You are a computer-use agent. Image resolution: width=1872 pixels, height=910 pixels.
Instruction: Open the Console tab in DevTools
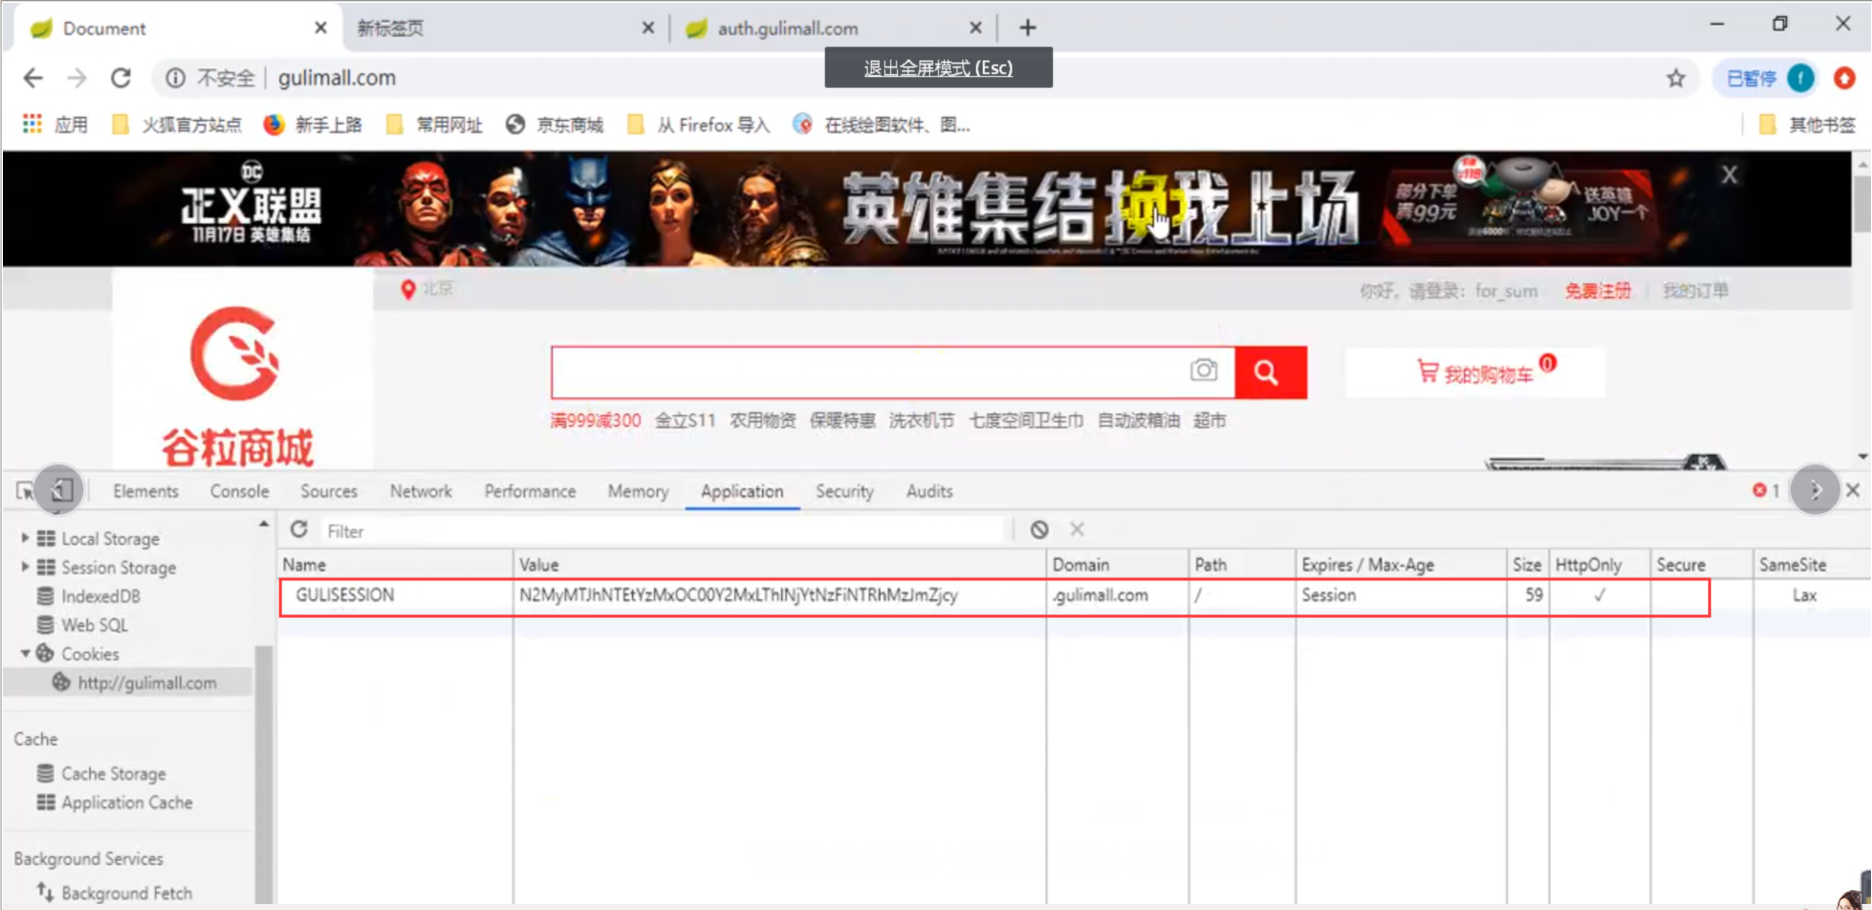239,491
